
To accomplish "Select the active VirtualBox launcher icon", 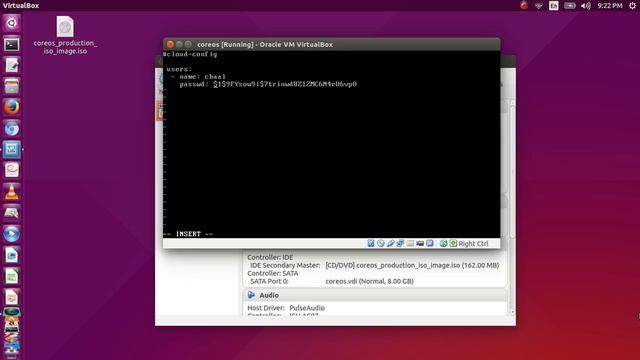I will [x=11, y=150].
